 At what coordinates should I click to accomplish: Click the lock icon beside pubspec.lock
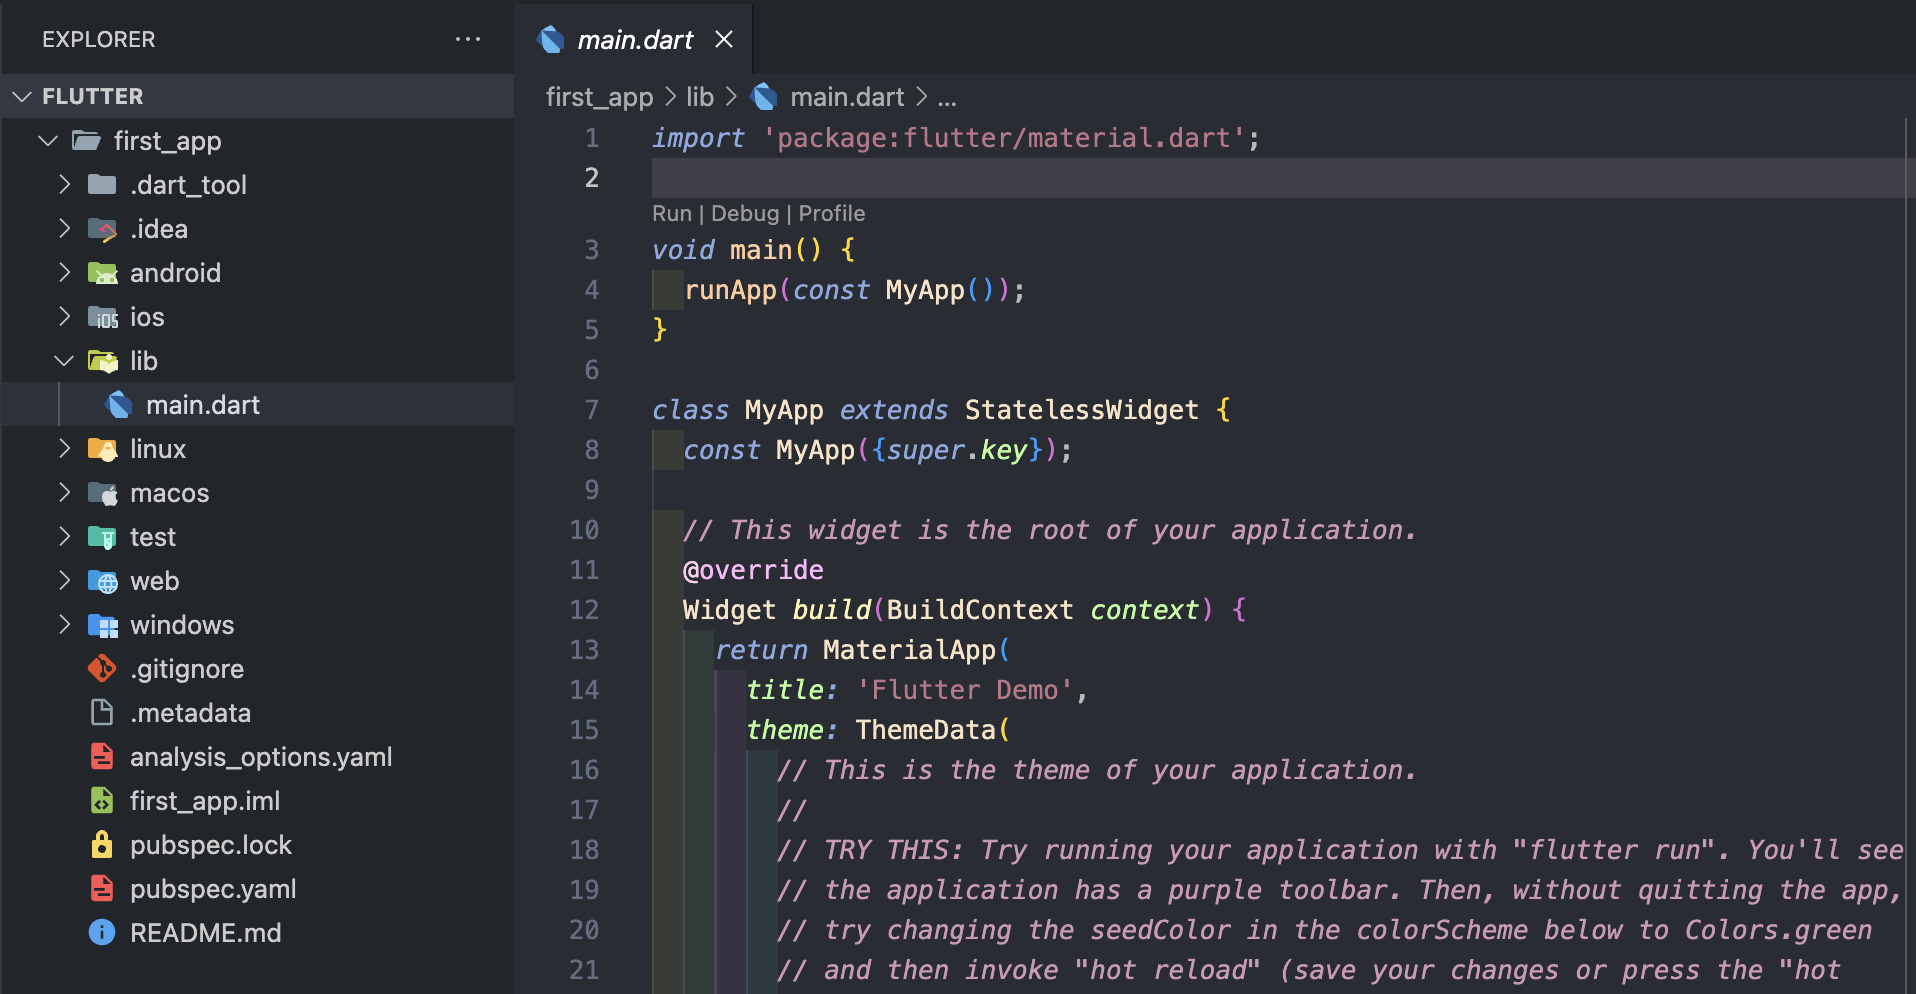point(102,845)
